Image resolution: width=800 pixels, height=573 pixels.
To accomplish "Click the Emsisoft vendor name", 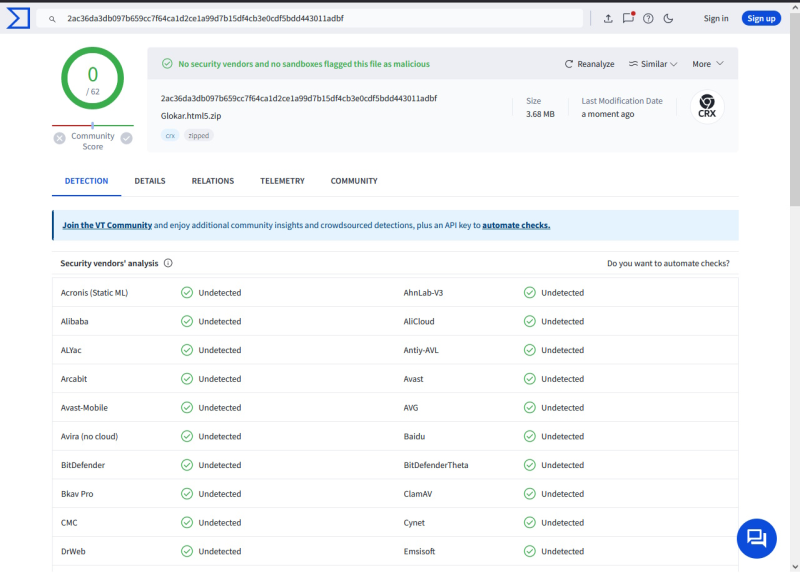I will [x=419, y=551].
